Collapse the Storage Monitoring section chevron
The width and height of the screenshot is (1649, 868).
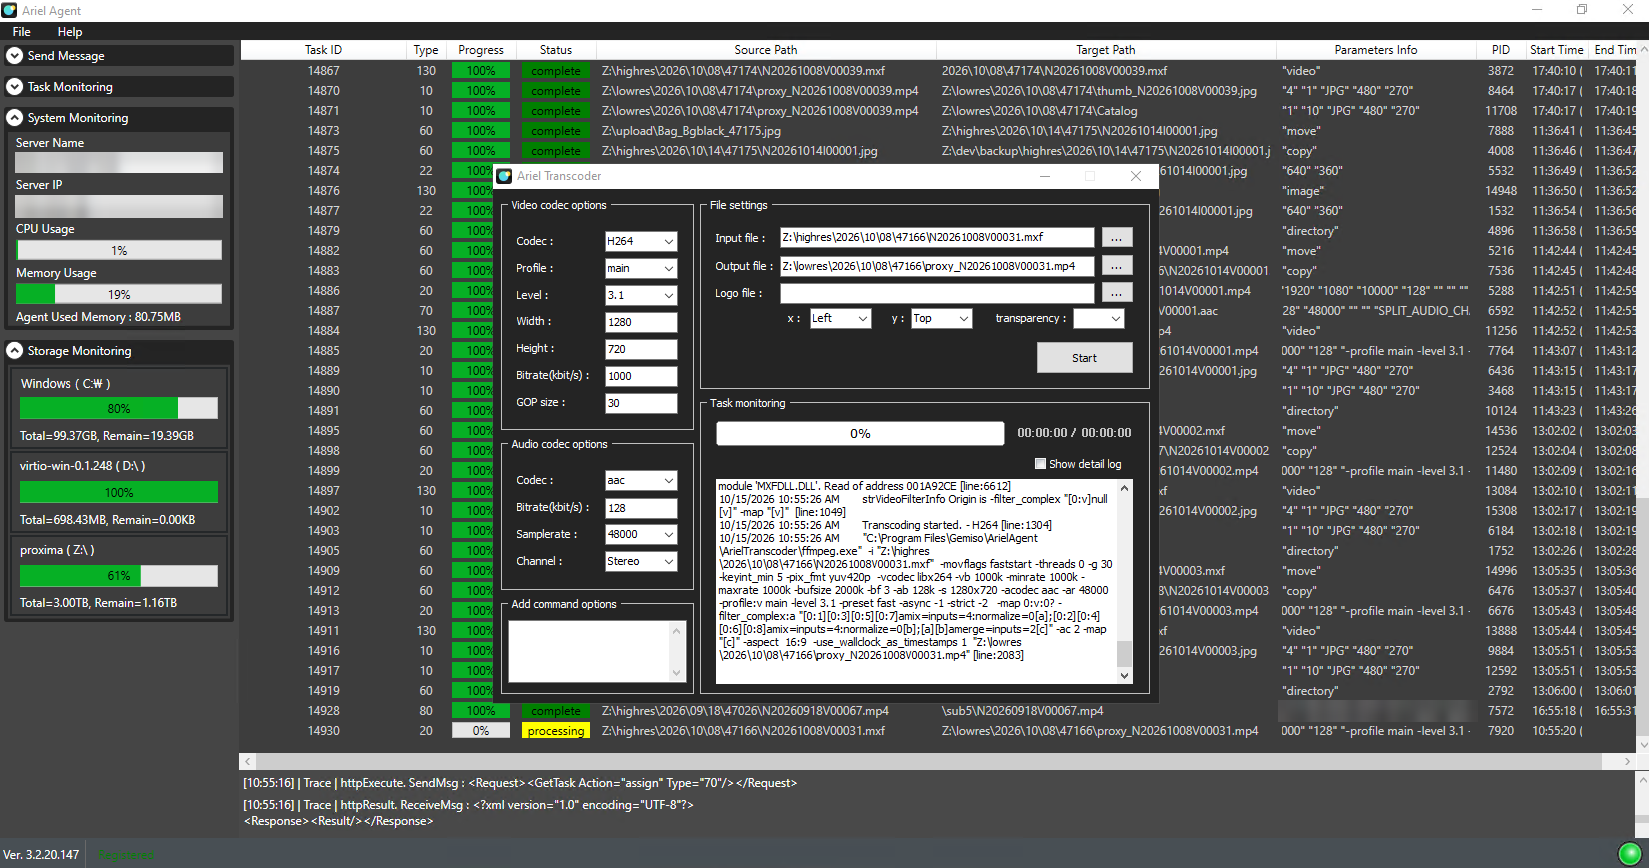[x=15, y=351]
